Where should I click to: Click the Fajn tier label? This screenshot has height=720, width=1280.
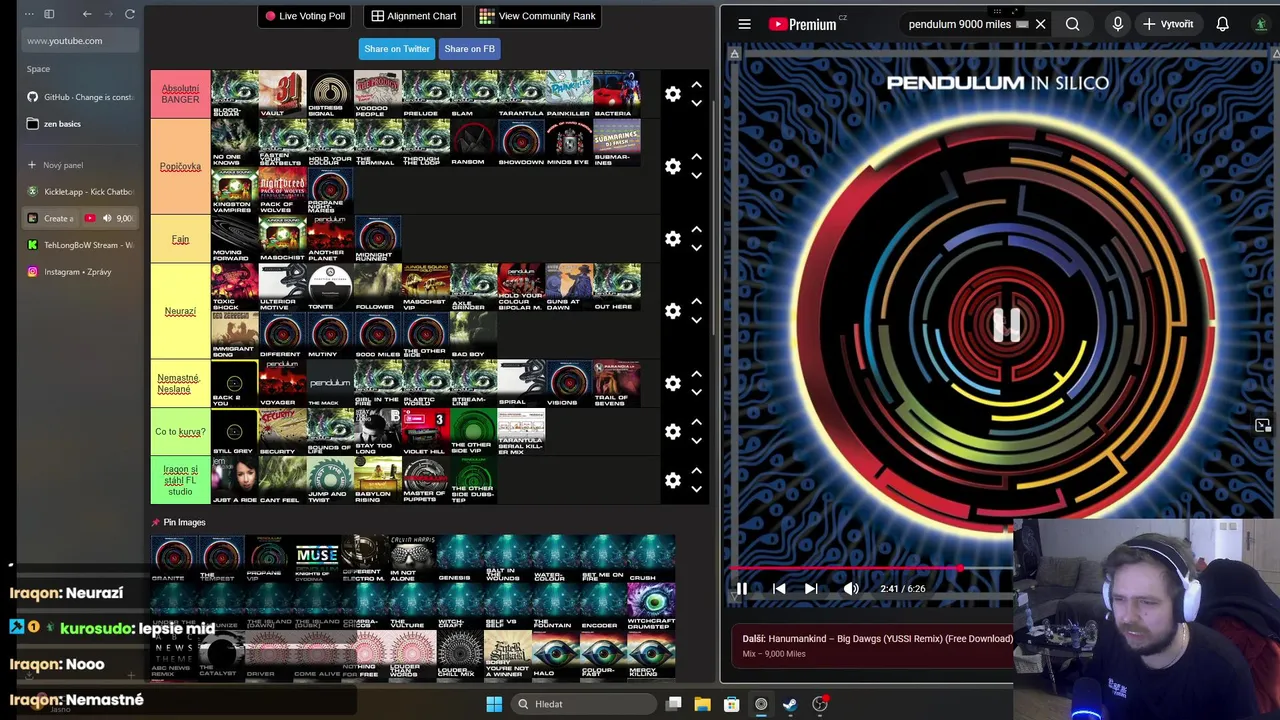click(x=180, y=239)
